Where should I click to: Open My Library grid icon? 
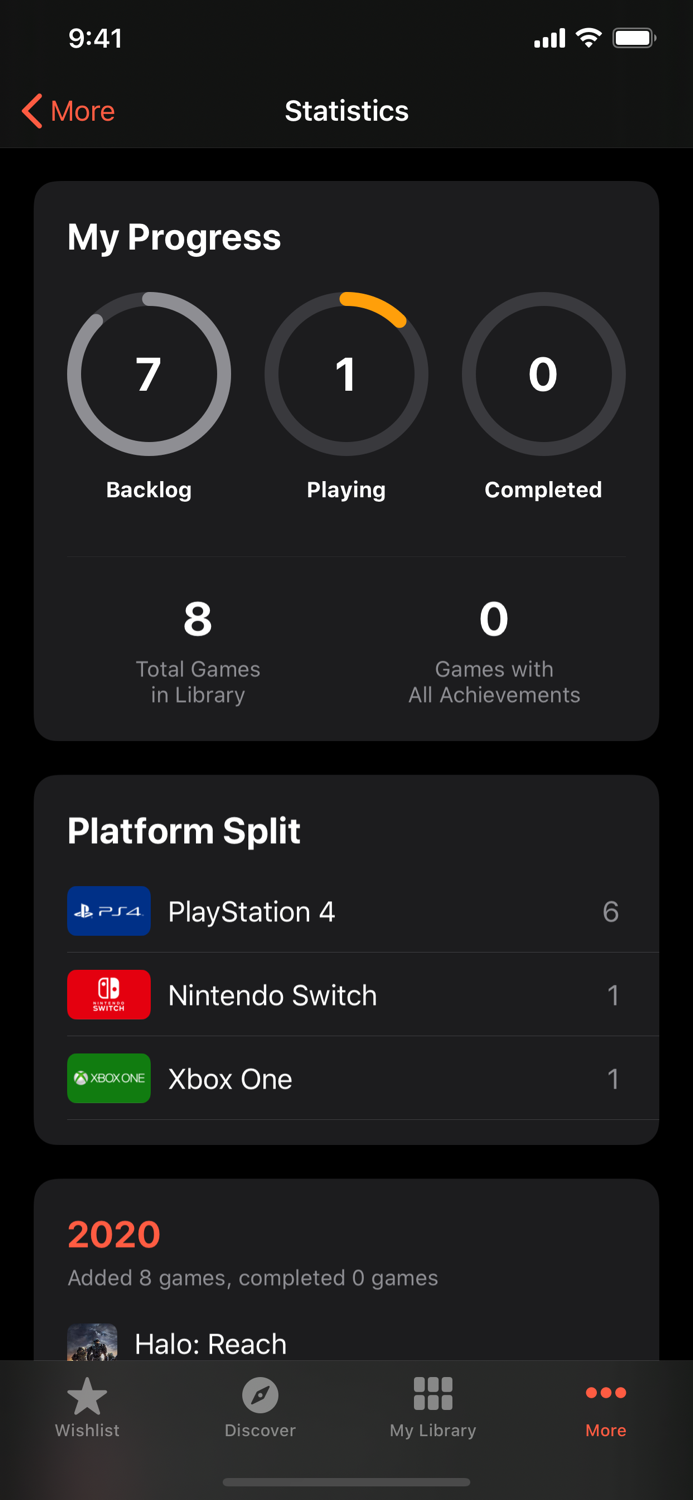pyautogui.click(x=433, y=1392)
